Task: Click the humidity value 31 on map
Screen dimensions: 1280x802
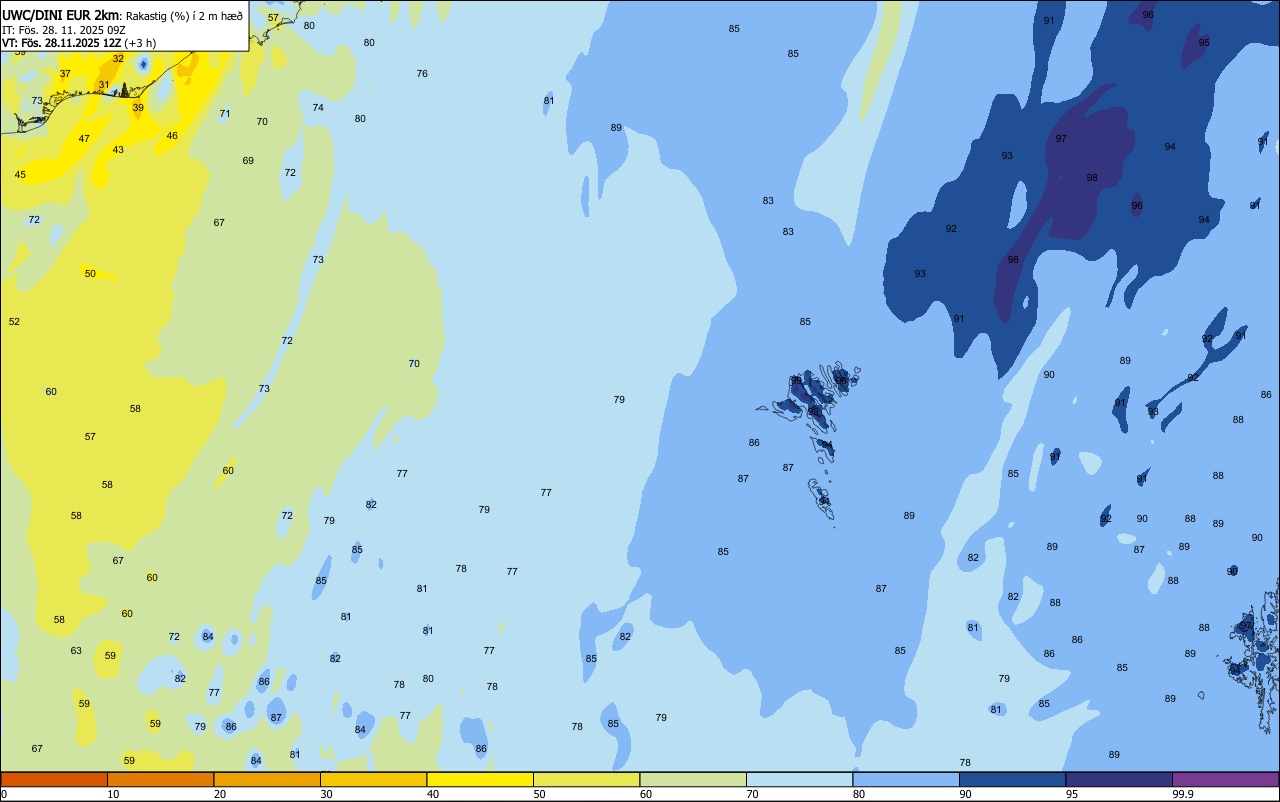Action: click(x=104, y=85)
